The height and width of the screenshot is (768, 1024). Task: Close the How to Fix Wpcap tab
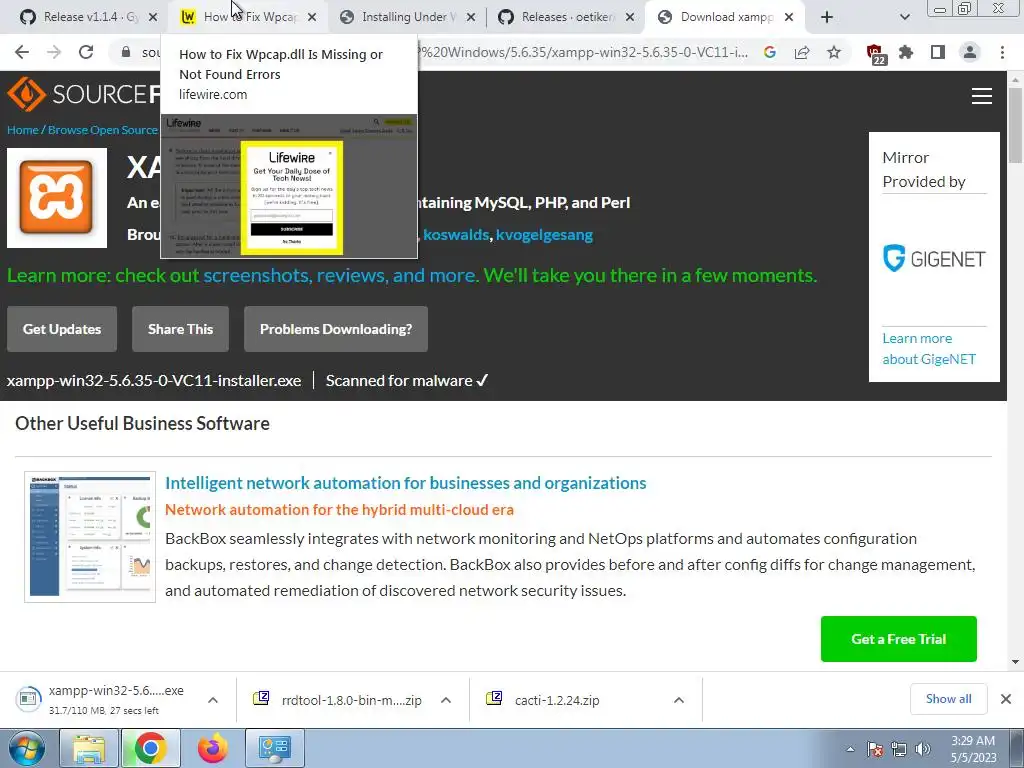pyautogui.click(x=312, y=17)
